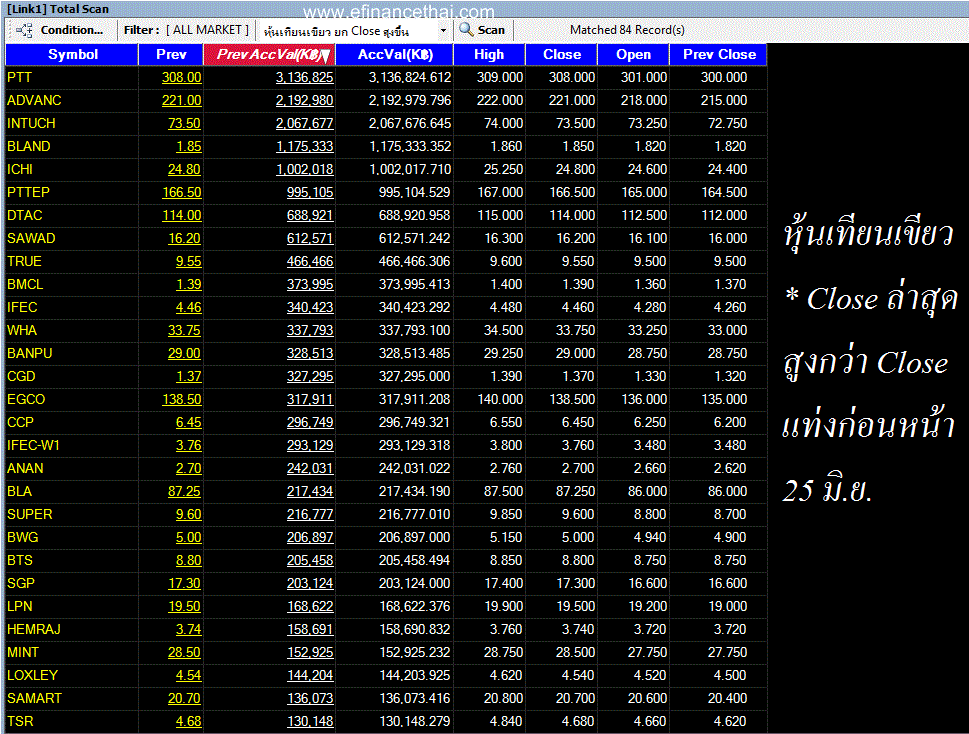This screenshot has height=734, width=969.
Task: Open the scan template dropdown arrow
Action: (443, 30)
